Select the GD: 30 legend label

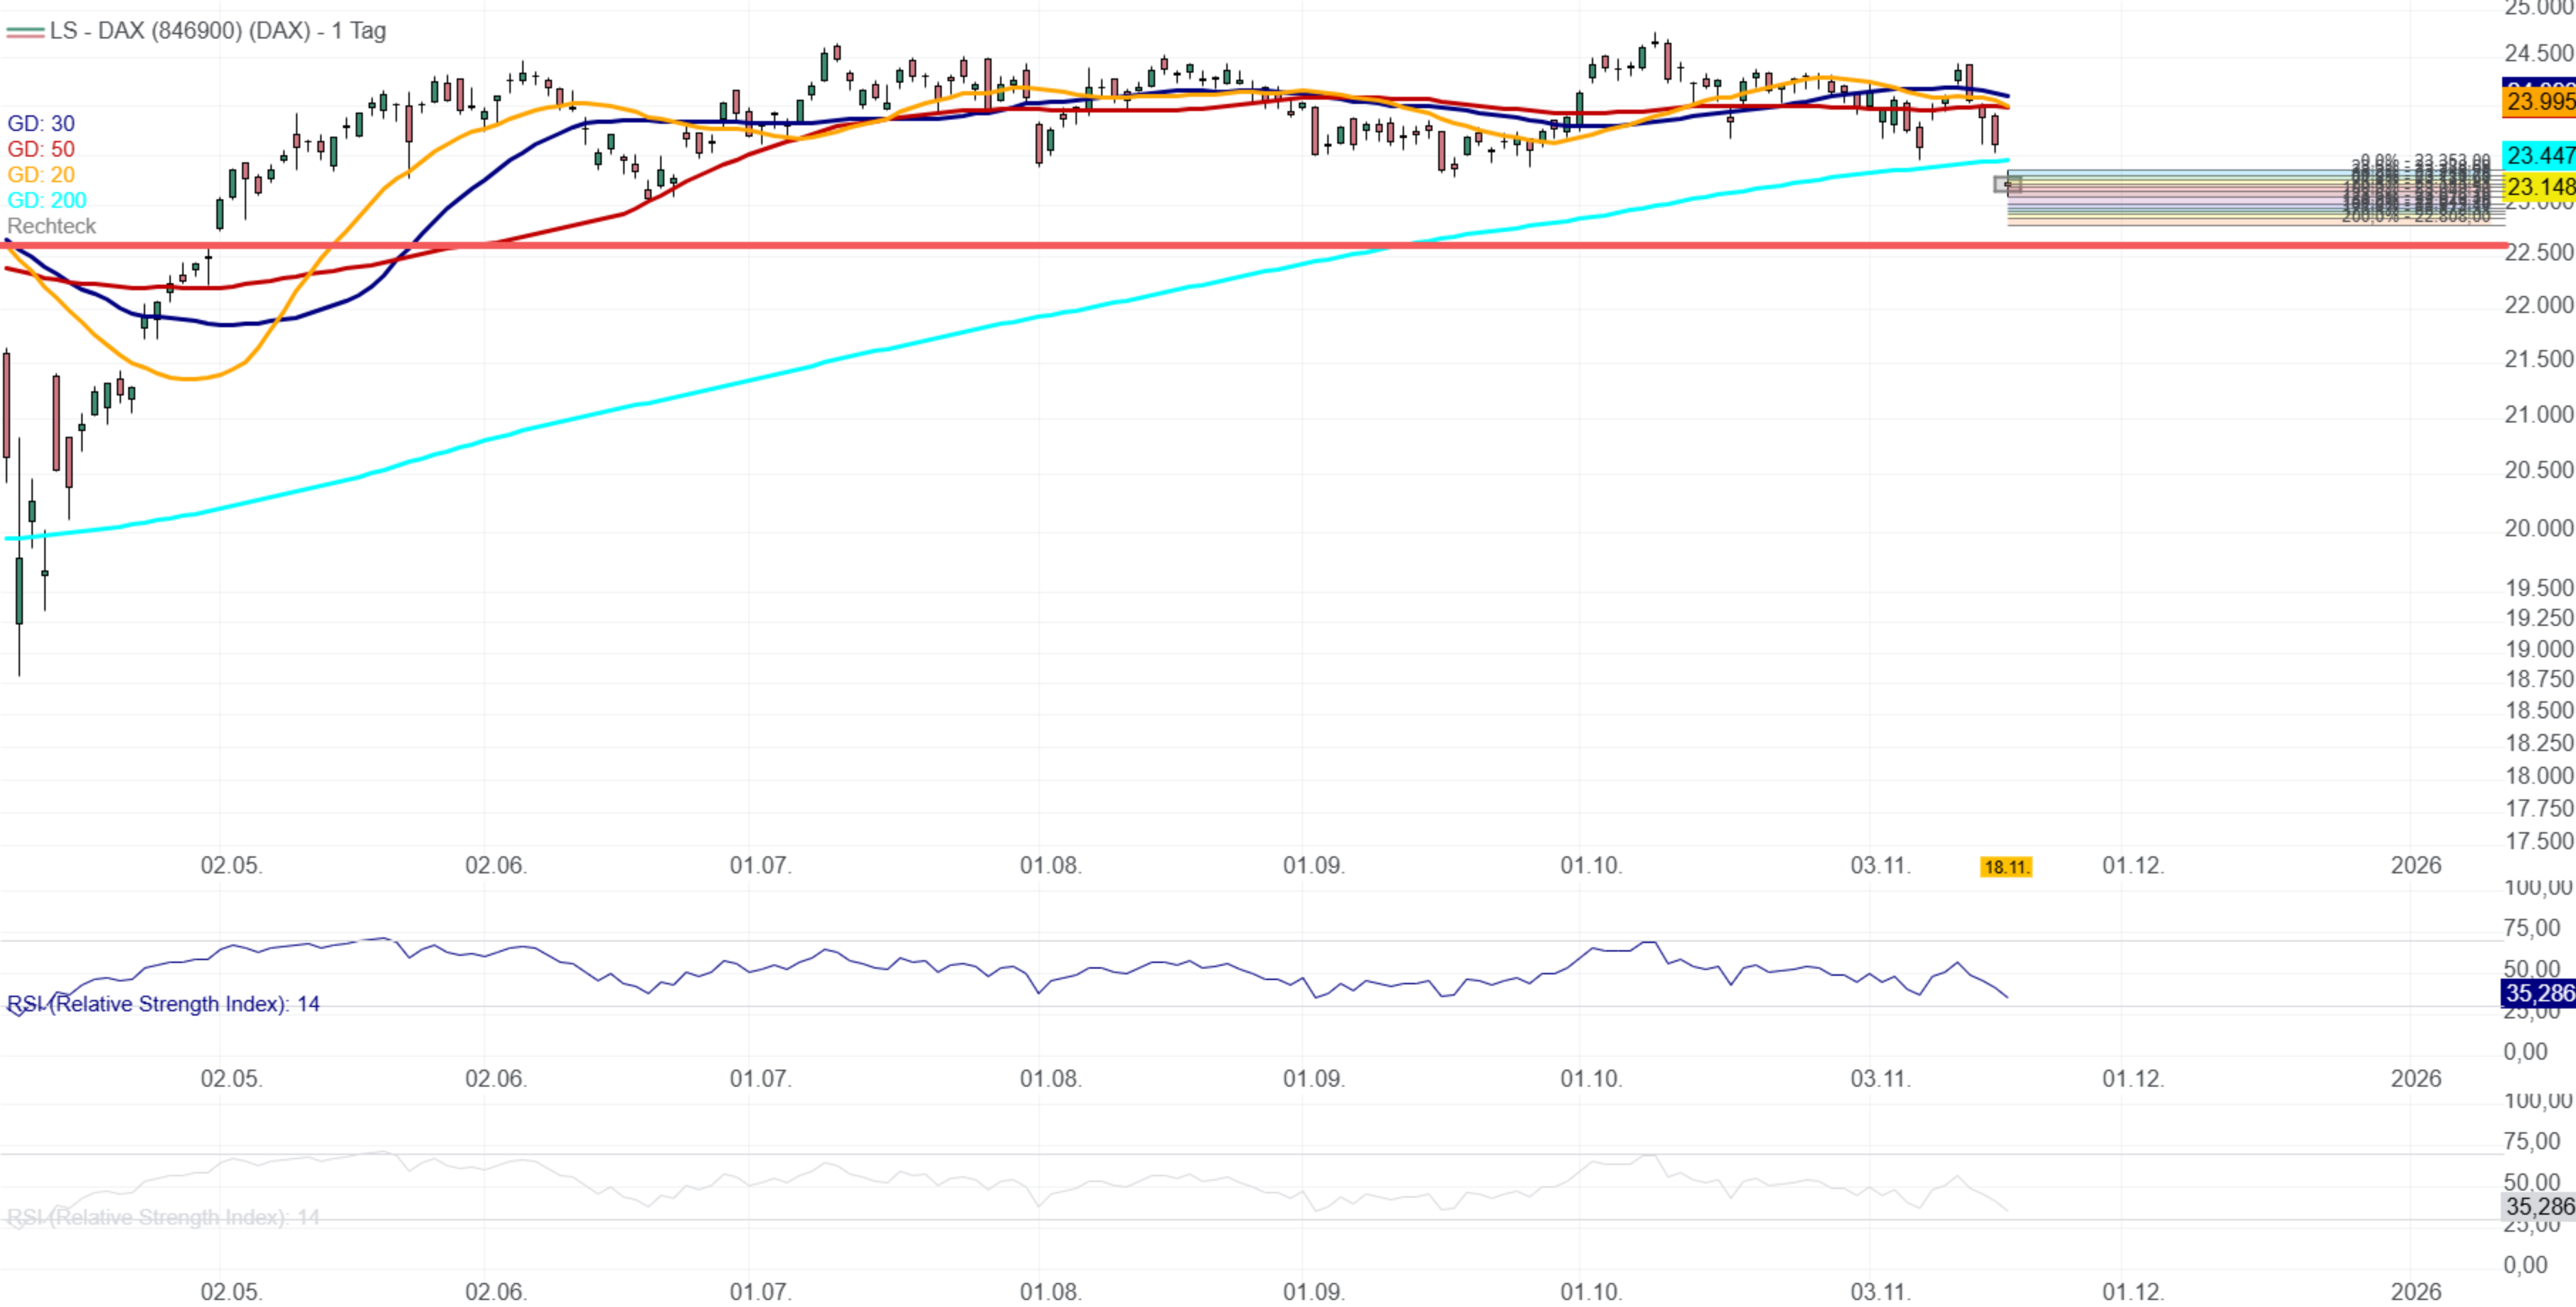(x=41, y=123)
